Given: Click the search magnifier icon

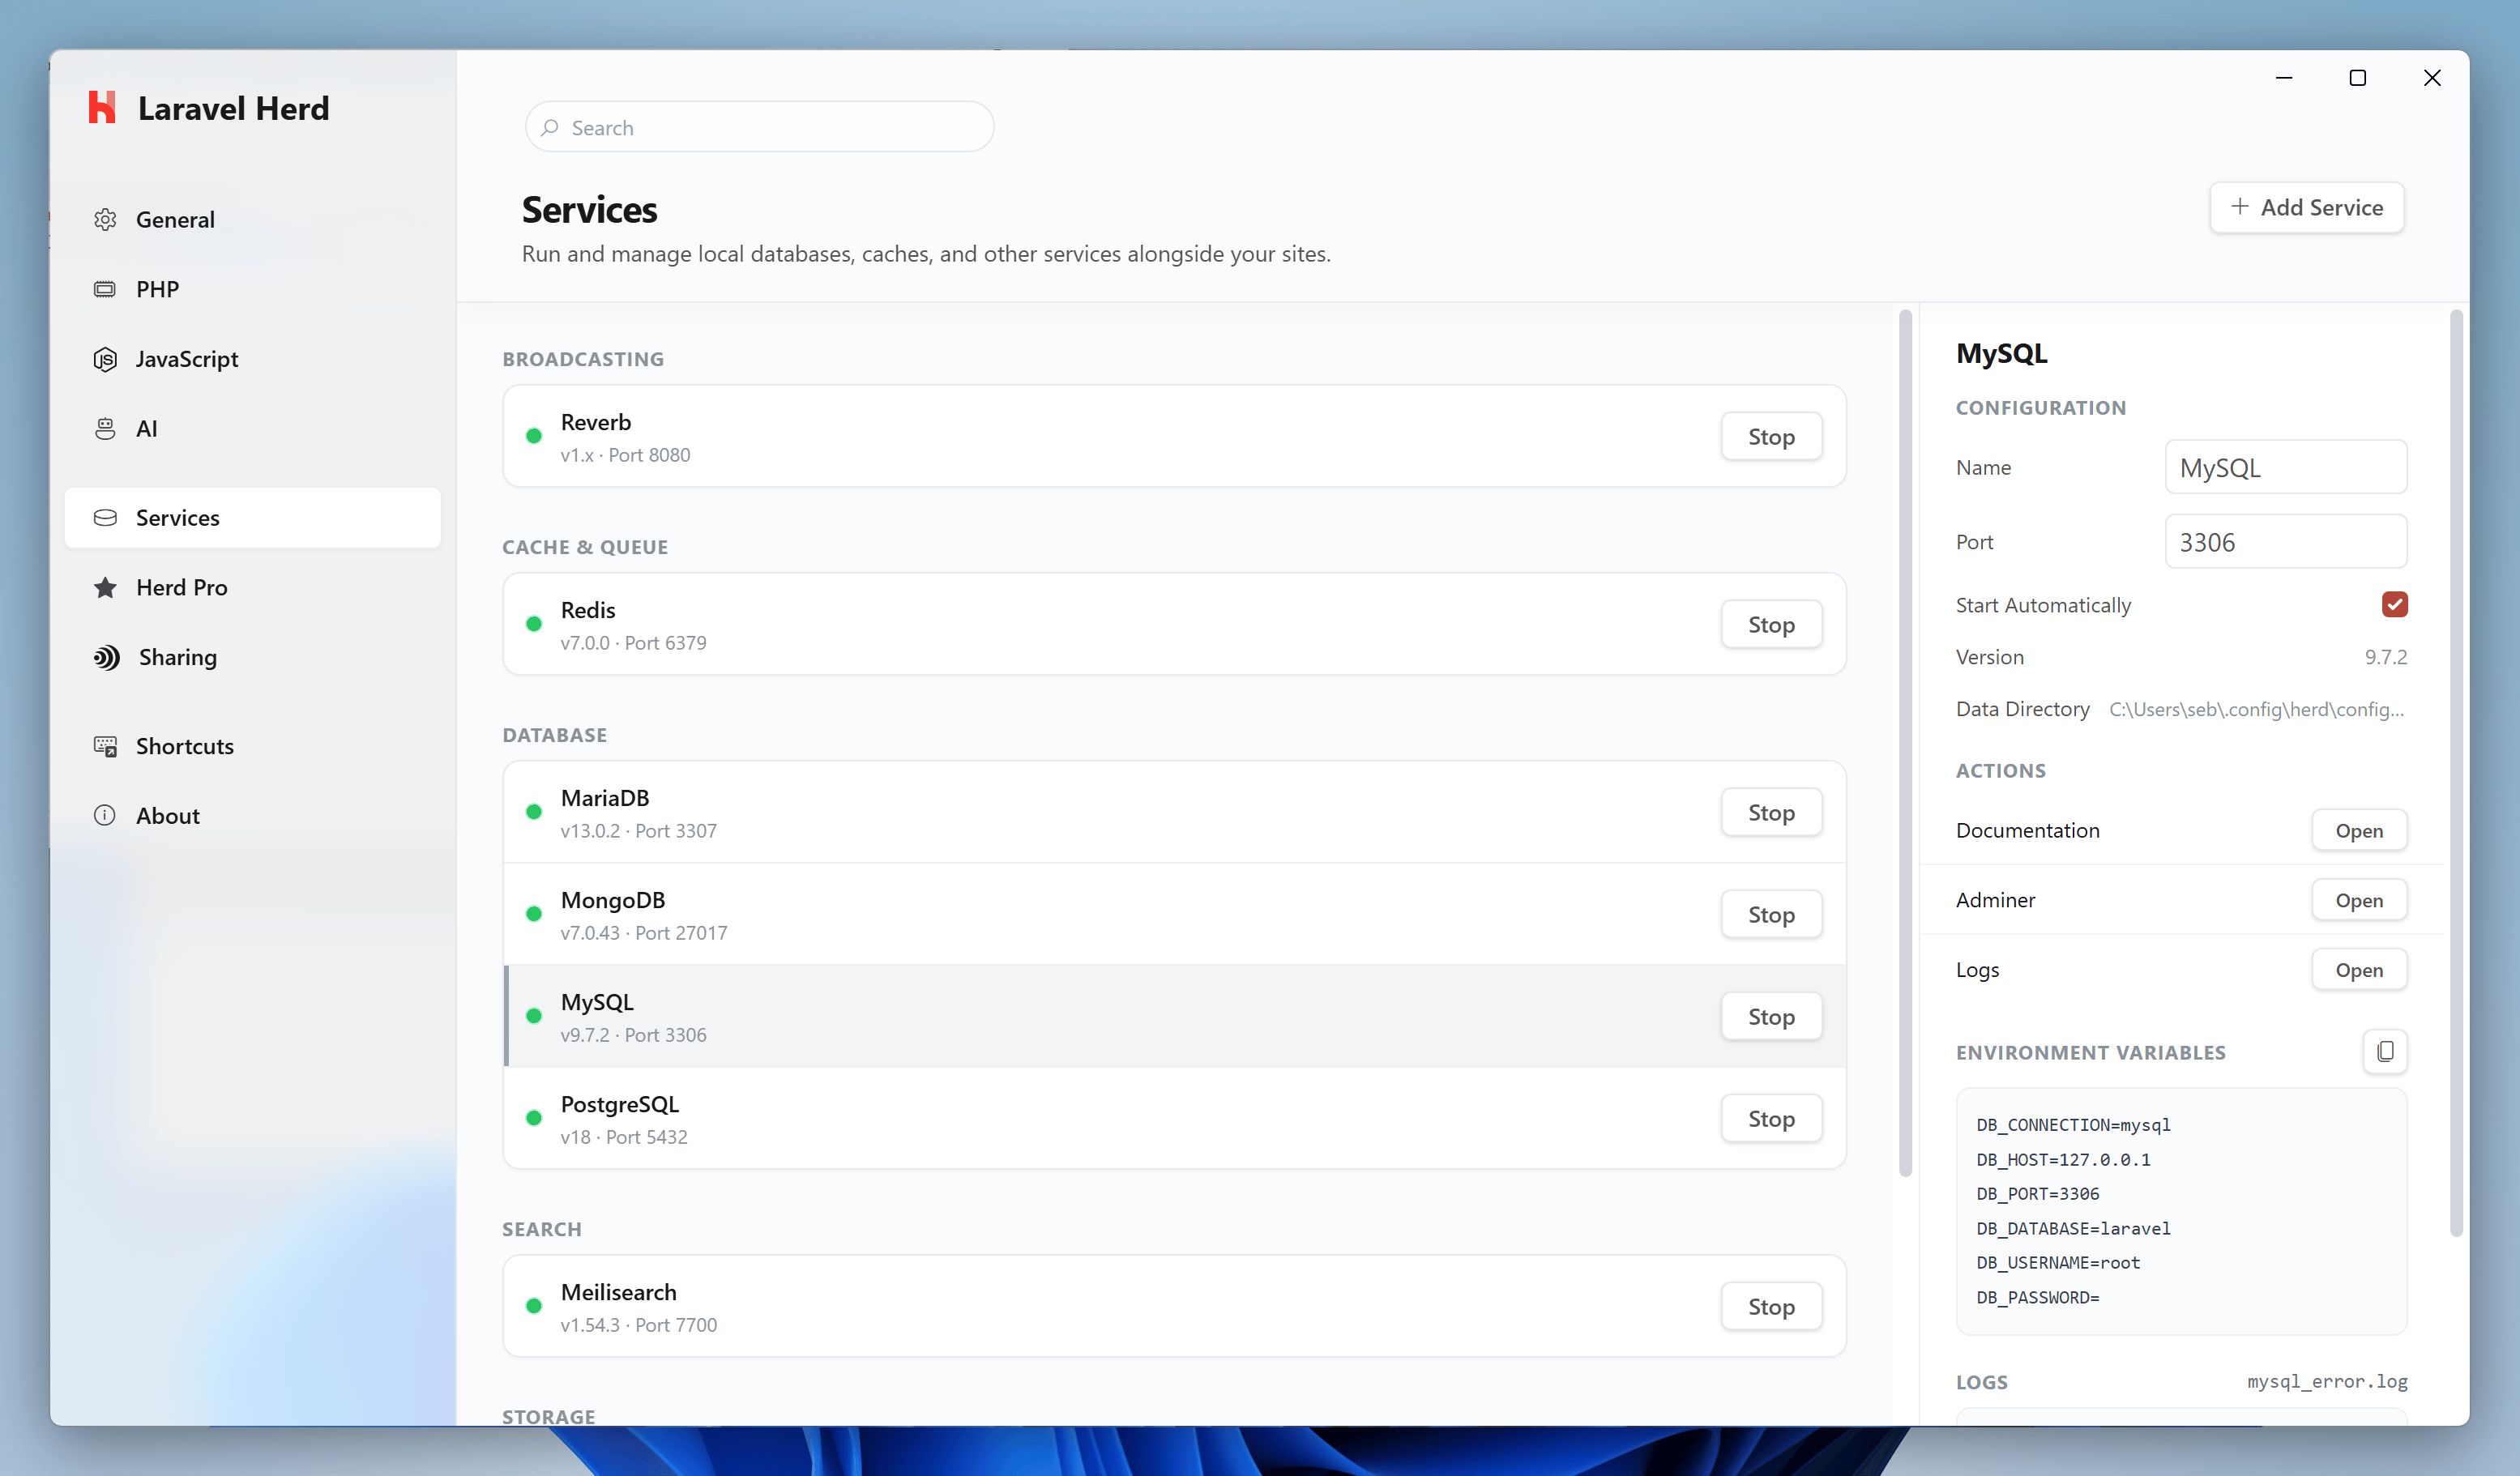Looking at the screenshot, I should pyautogui.click(x=550, y=127).
